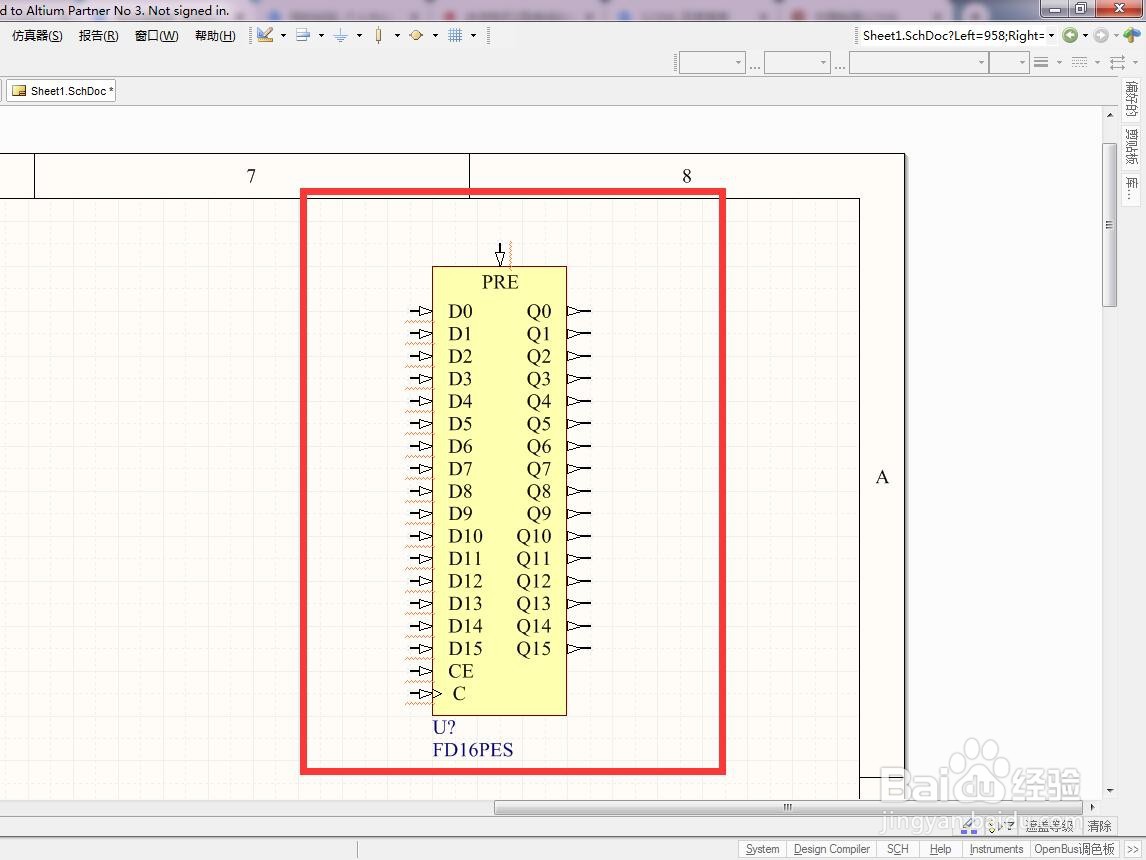Select the power/ground port icon
The image size is (1146, 860).
(x=341, y=35)
